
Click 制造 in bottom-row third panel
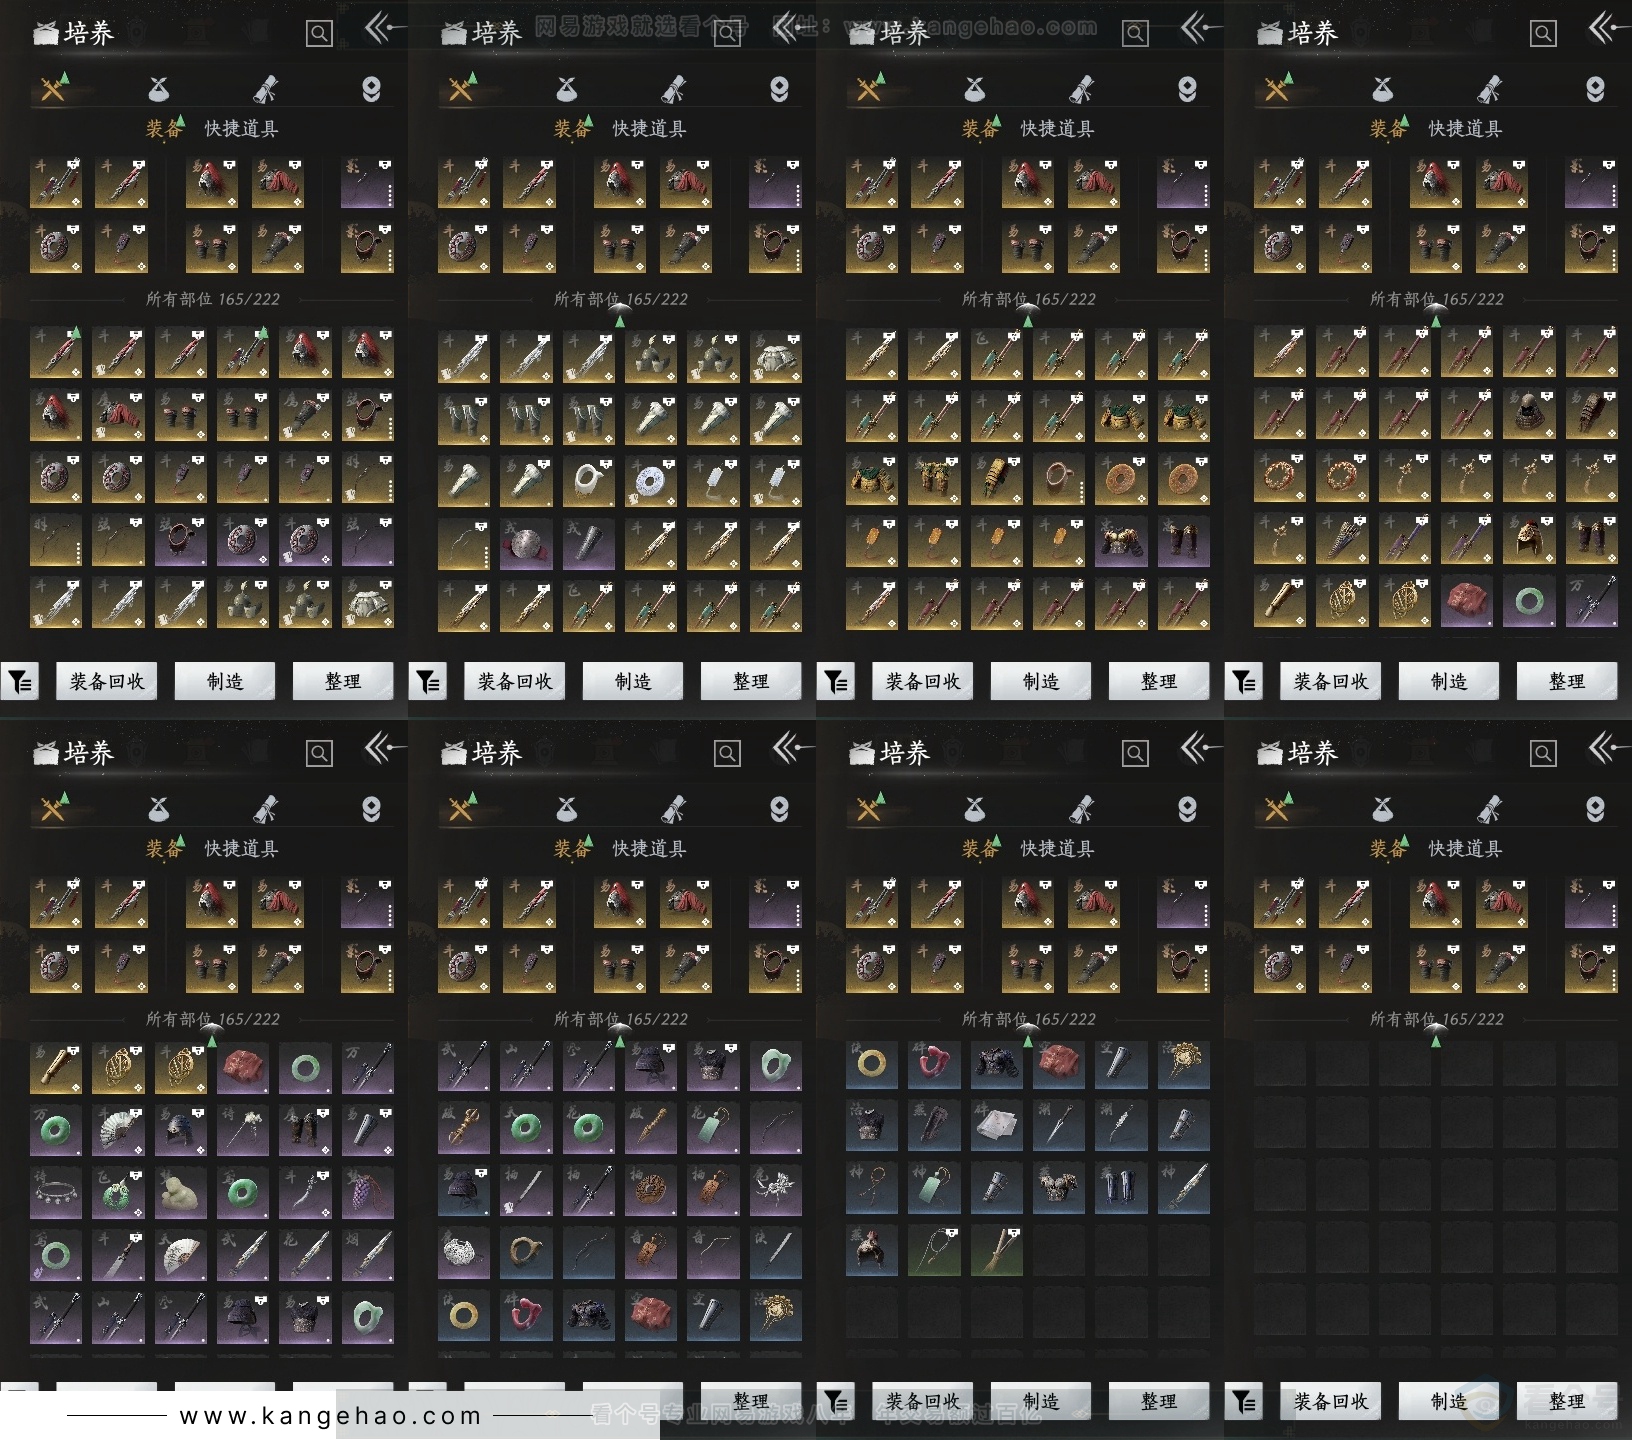[x=1041, y=1402]
